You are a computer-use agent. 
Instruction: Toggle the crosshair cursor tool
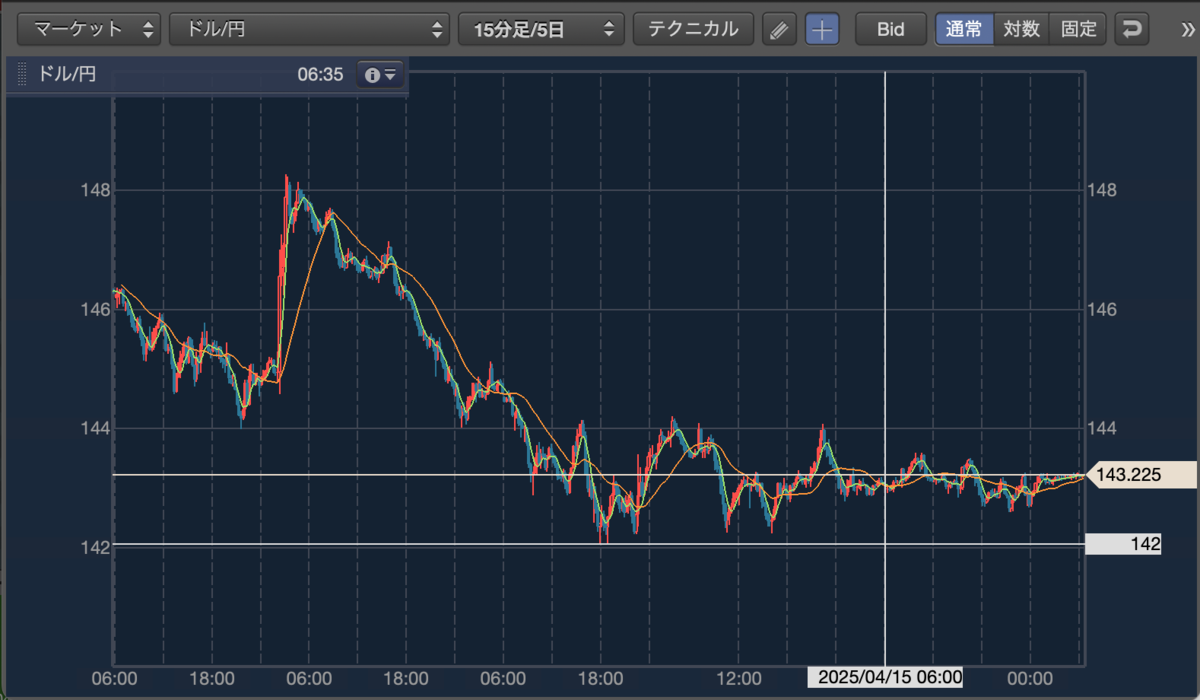tap(822, 29)
